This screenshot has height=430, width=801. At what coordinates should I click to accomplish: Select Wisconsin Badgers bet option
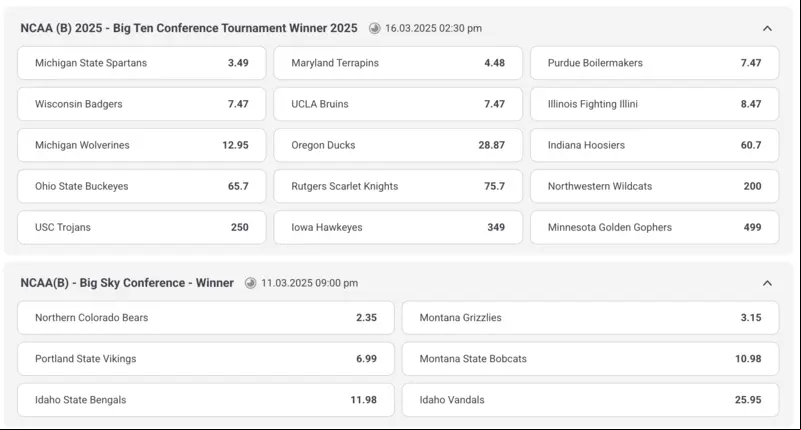point(142,104)
